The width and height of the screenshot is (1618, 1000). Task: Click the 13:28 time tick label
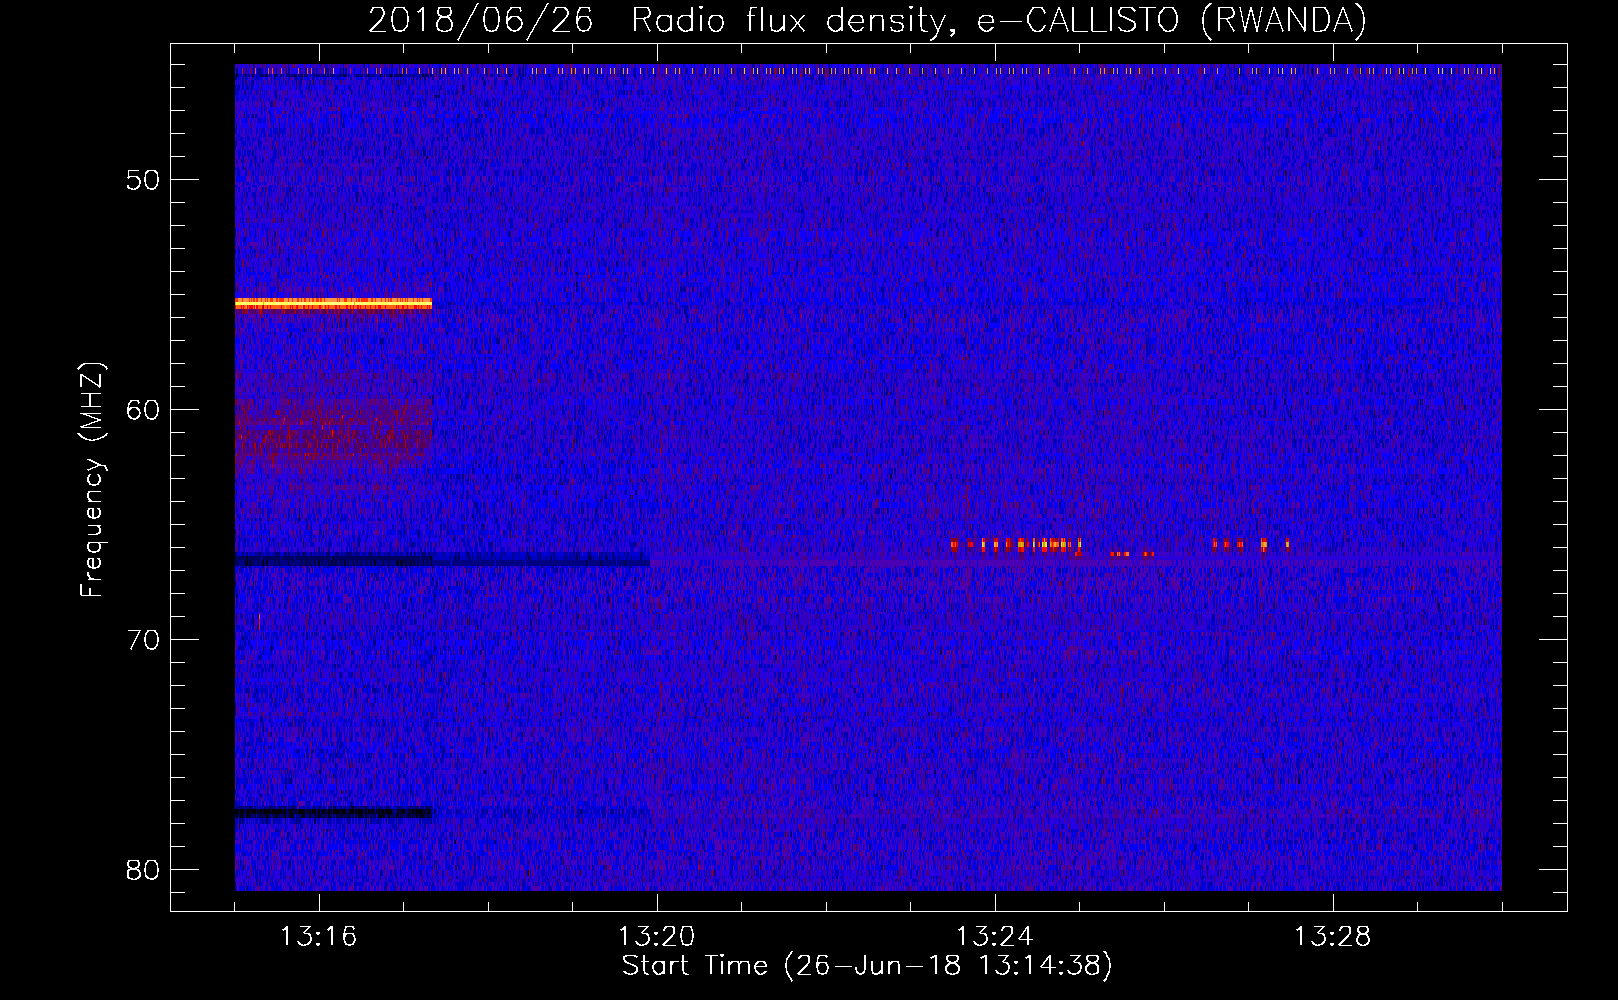[x=1332, y=937]
